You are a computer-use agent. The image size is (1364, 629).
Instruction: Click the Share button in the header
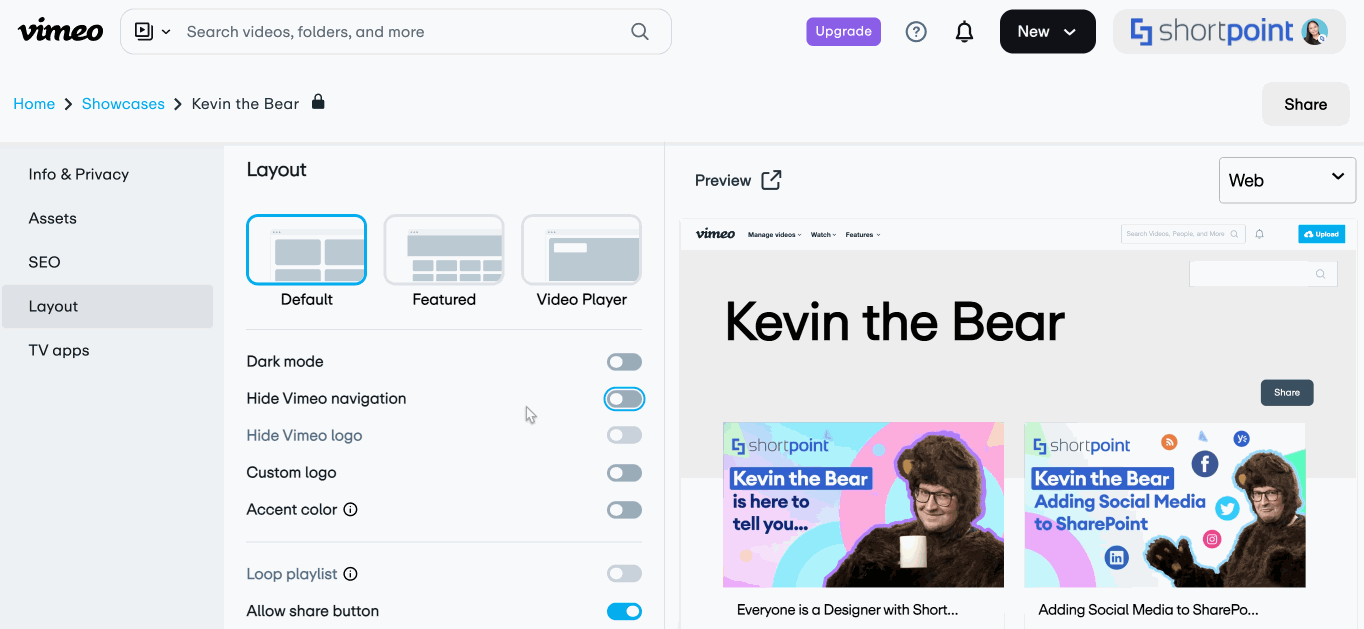pos(1305,104)
